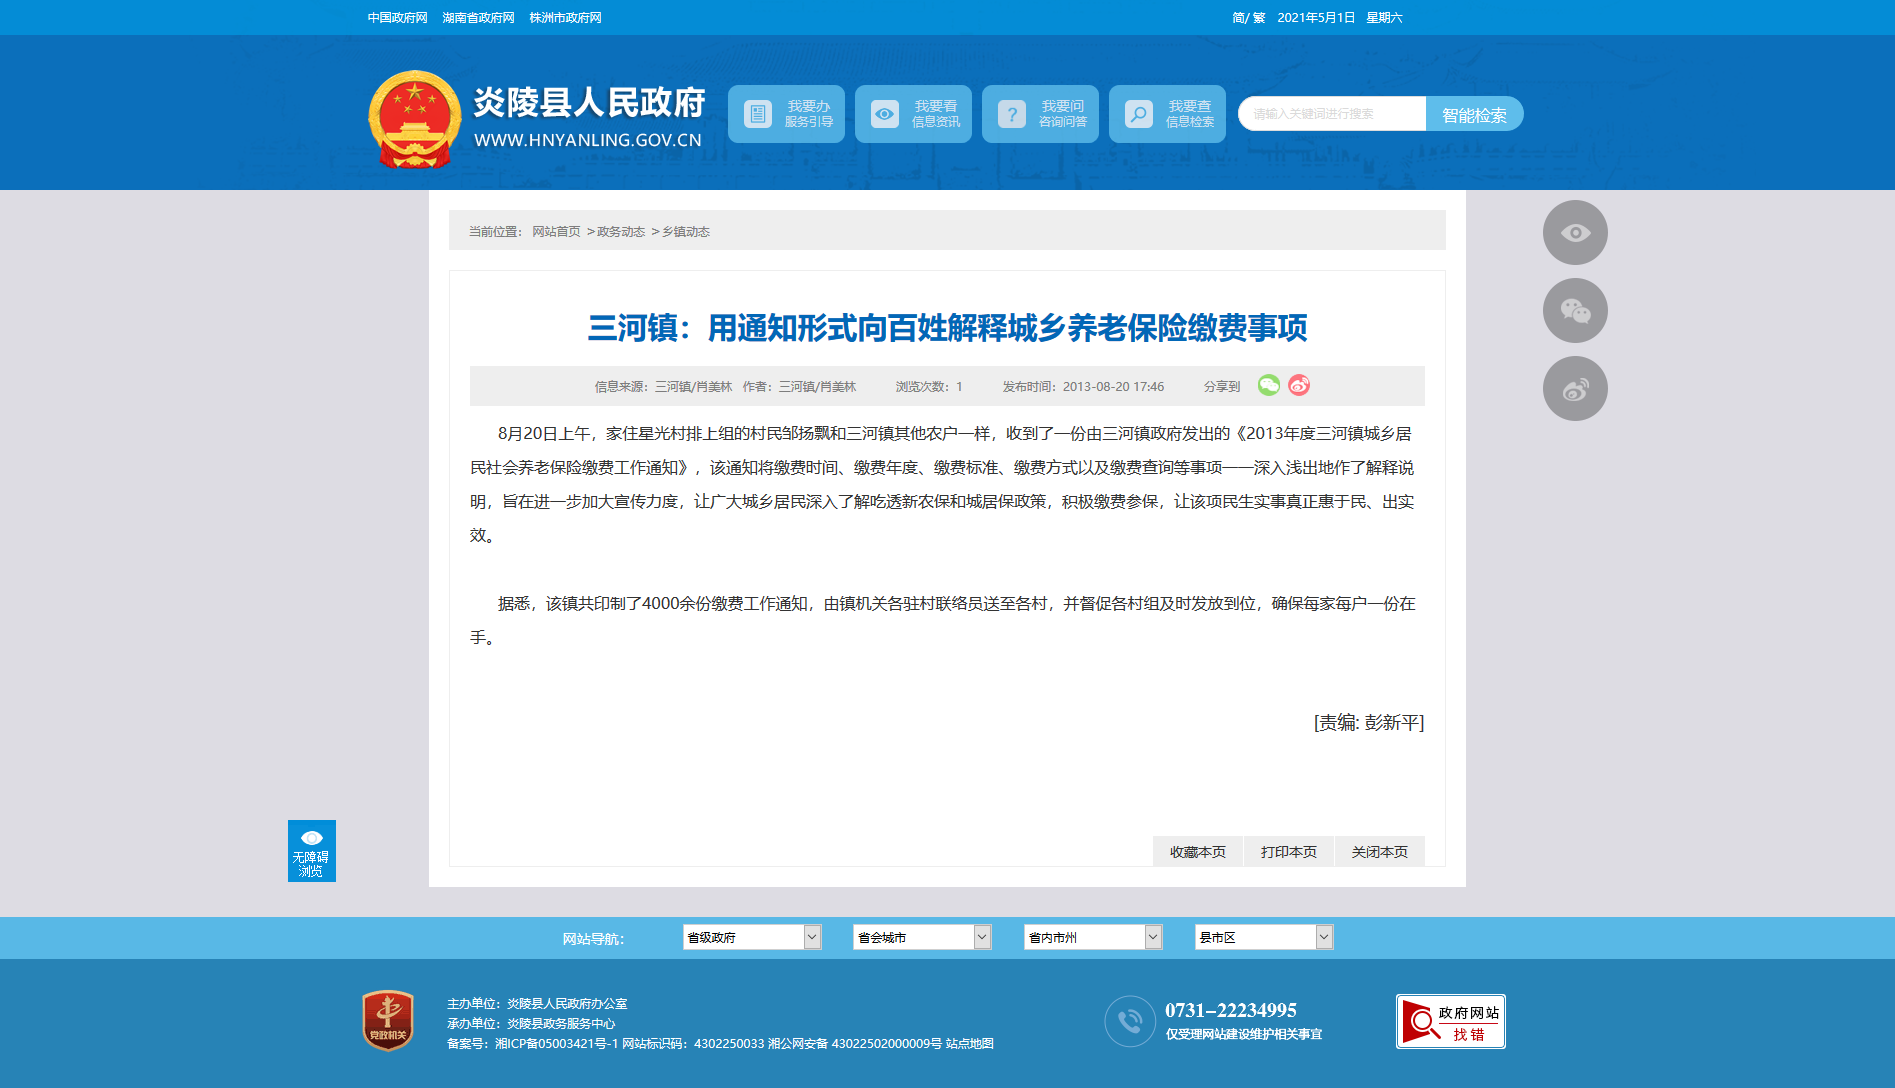Viewport: 1895px width, 1088px height.
Task: Open the gray Weibo circle in right sidebar
Action: click(x=1575, y=388)
